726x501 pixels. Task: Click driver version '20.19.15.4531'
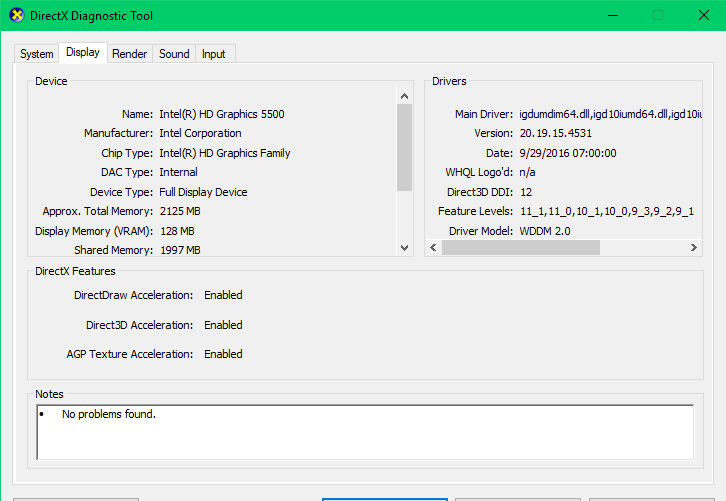pos(556,133)
